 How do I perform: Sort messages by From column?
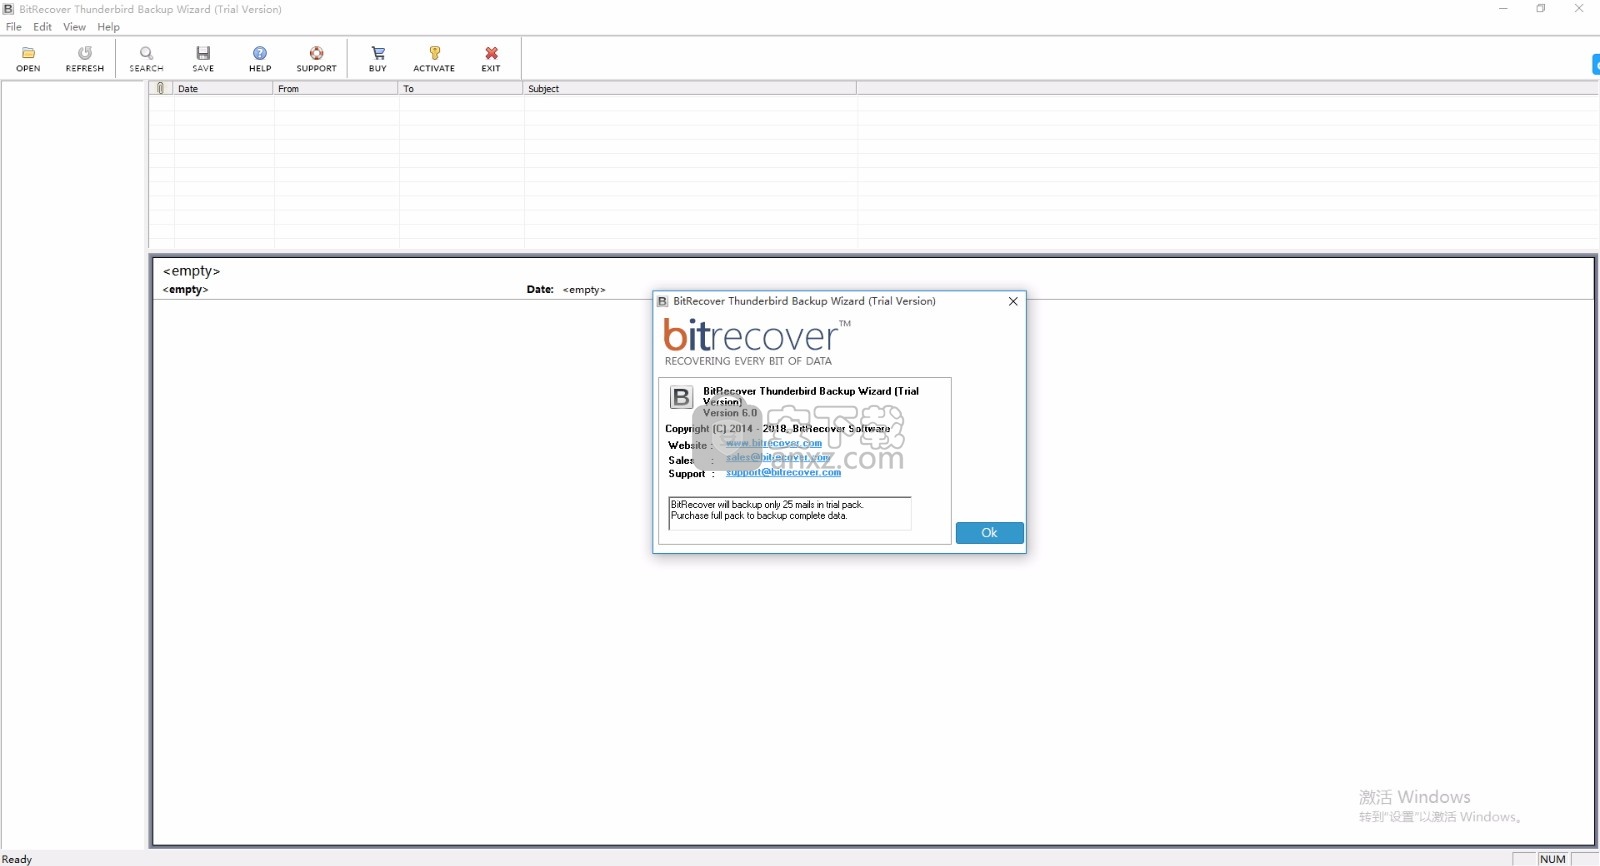point(335,88)
